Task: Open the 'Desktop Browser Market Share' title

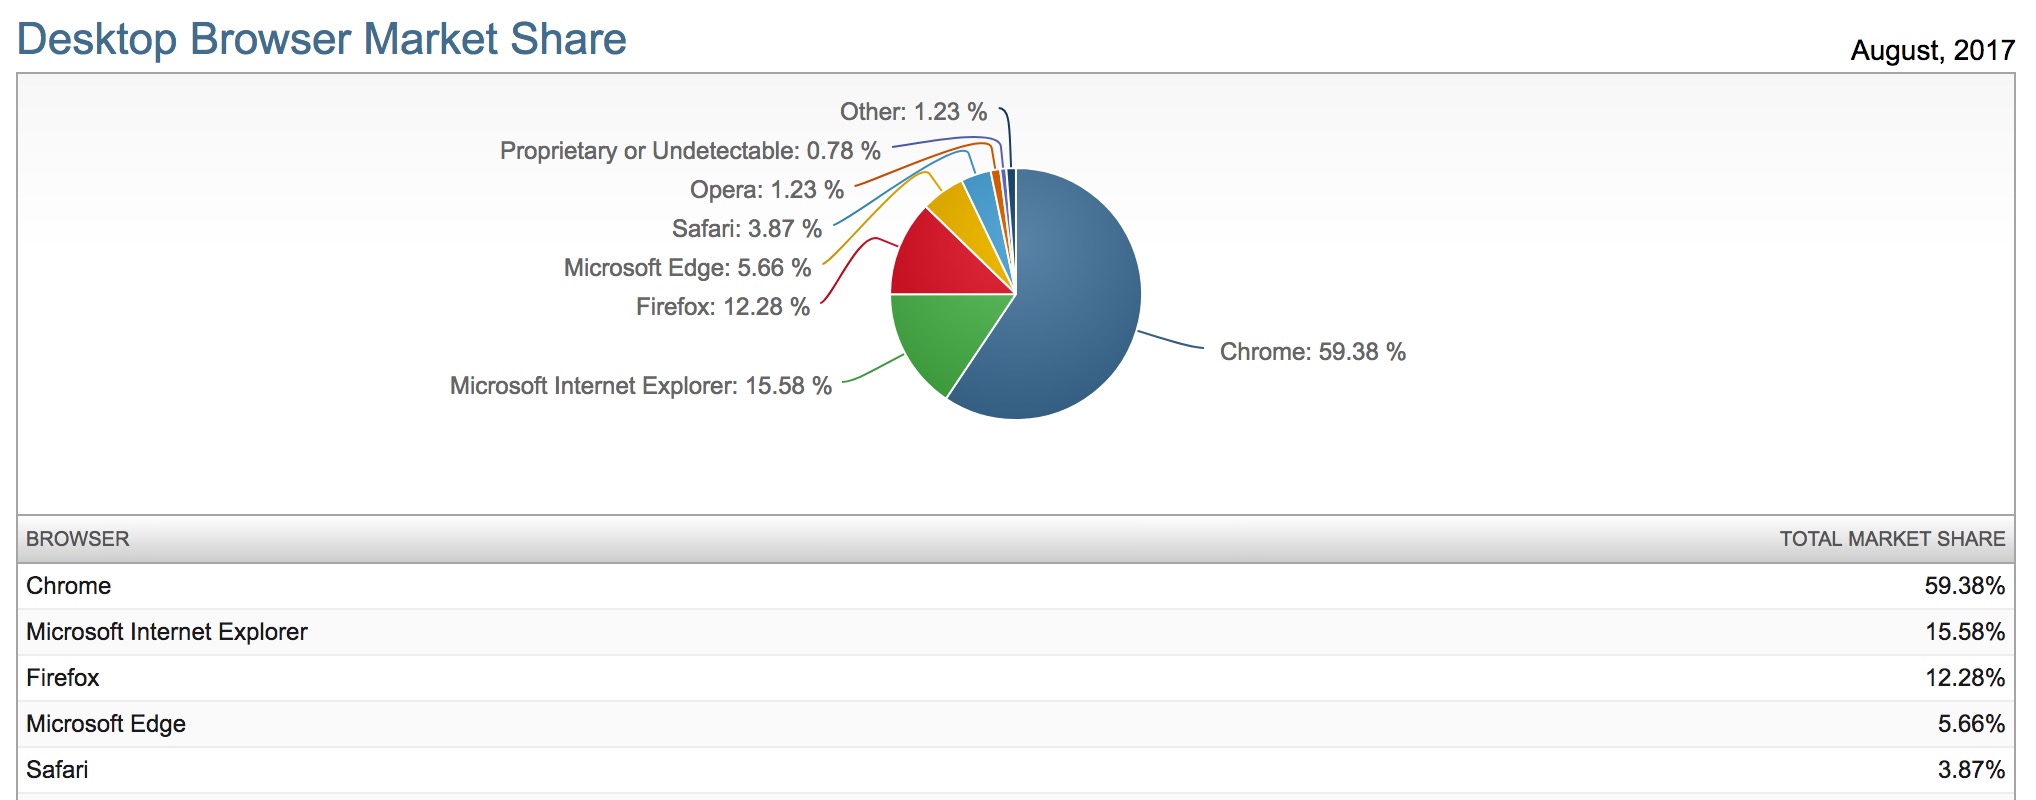Action: (x=322, y=40)
